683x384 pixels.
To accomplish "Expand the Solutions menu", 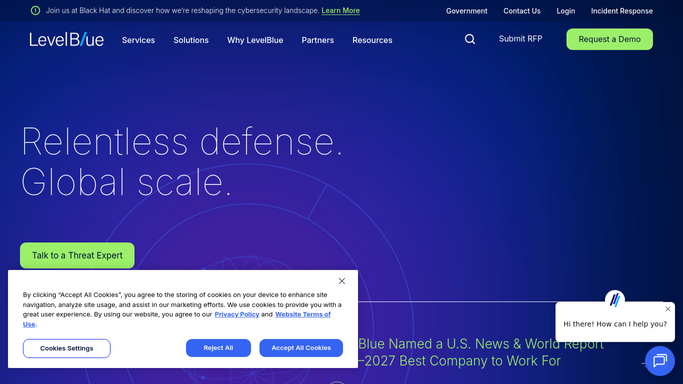I will click(x=191, y=40).
